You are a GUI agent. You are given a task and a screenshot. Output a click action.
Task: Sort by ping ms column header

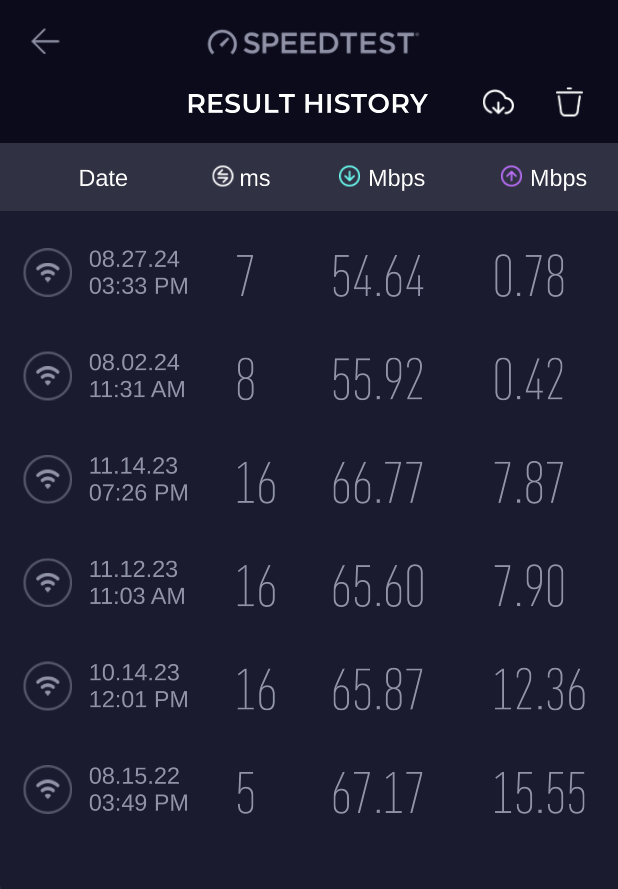241,178
